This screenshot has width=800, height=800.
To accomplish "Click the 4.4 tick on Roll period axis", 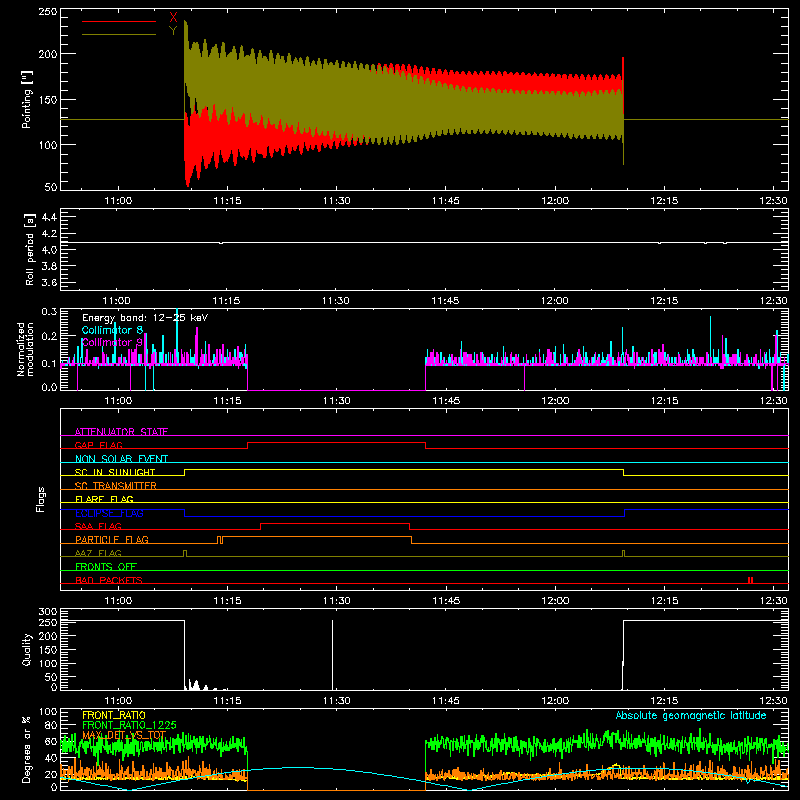I will 49,217.
